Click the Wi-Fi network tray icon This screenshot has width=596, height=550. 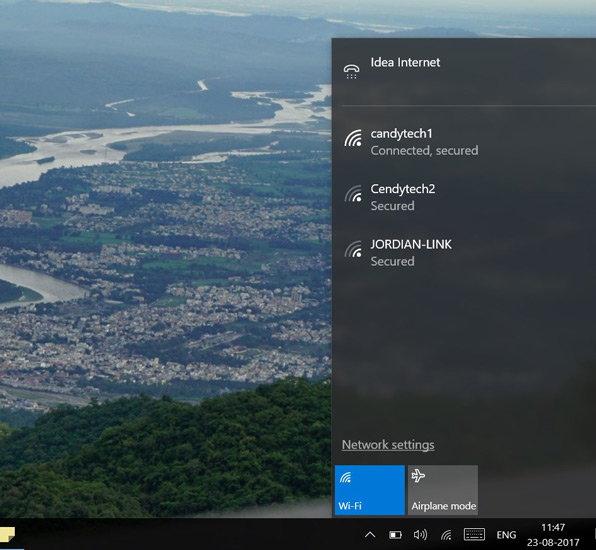tap(446, 535)
